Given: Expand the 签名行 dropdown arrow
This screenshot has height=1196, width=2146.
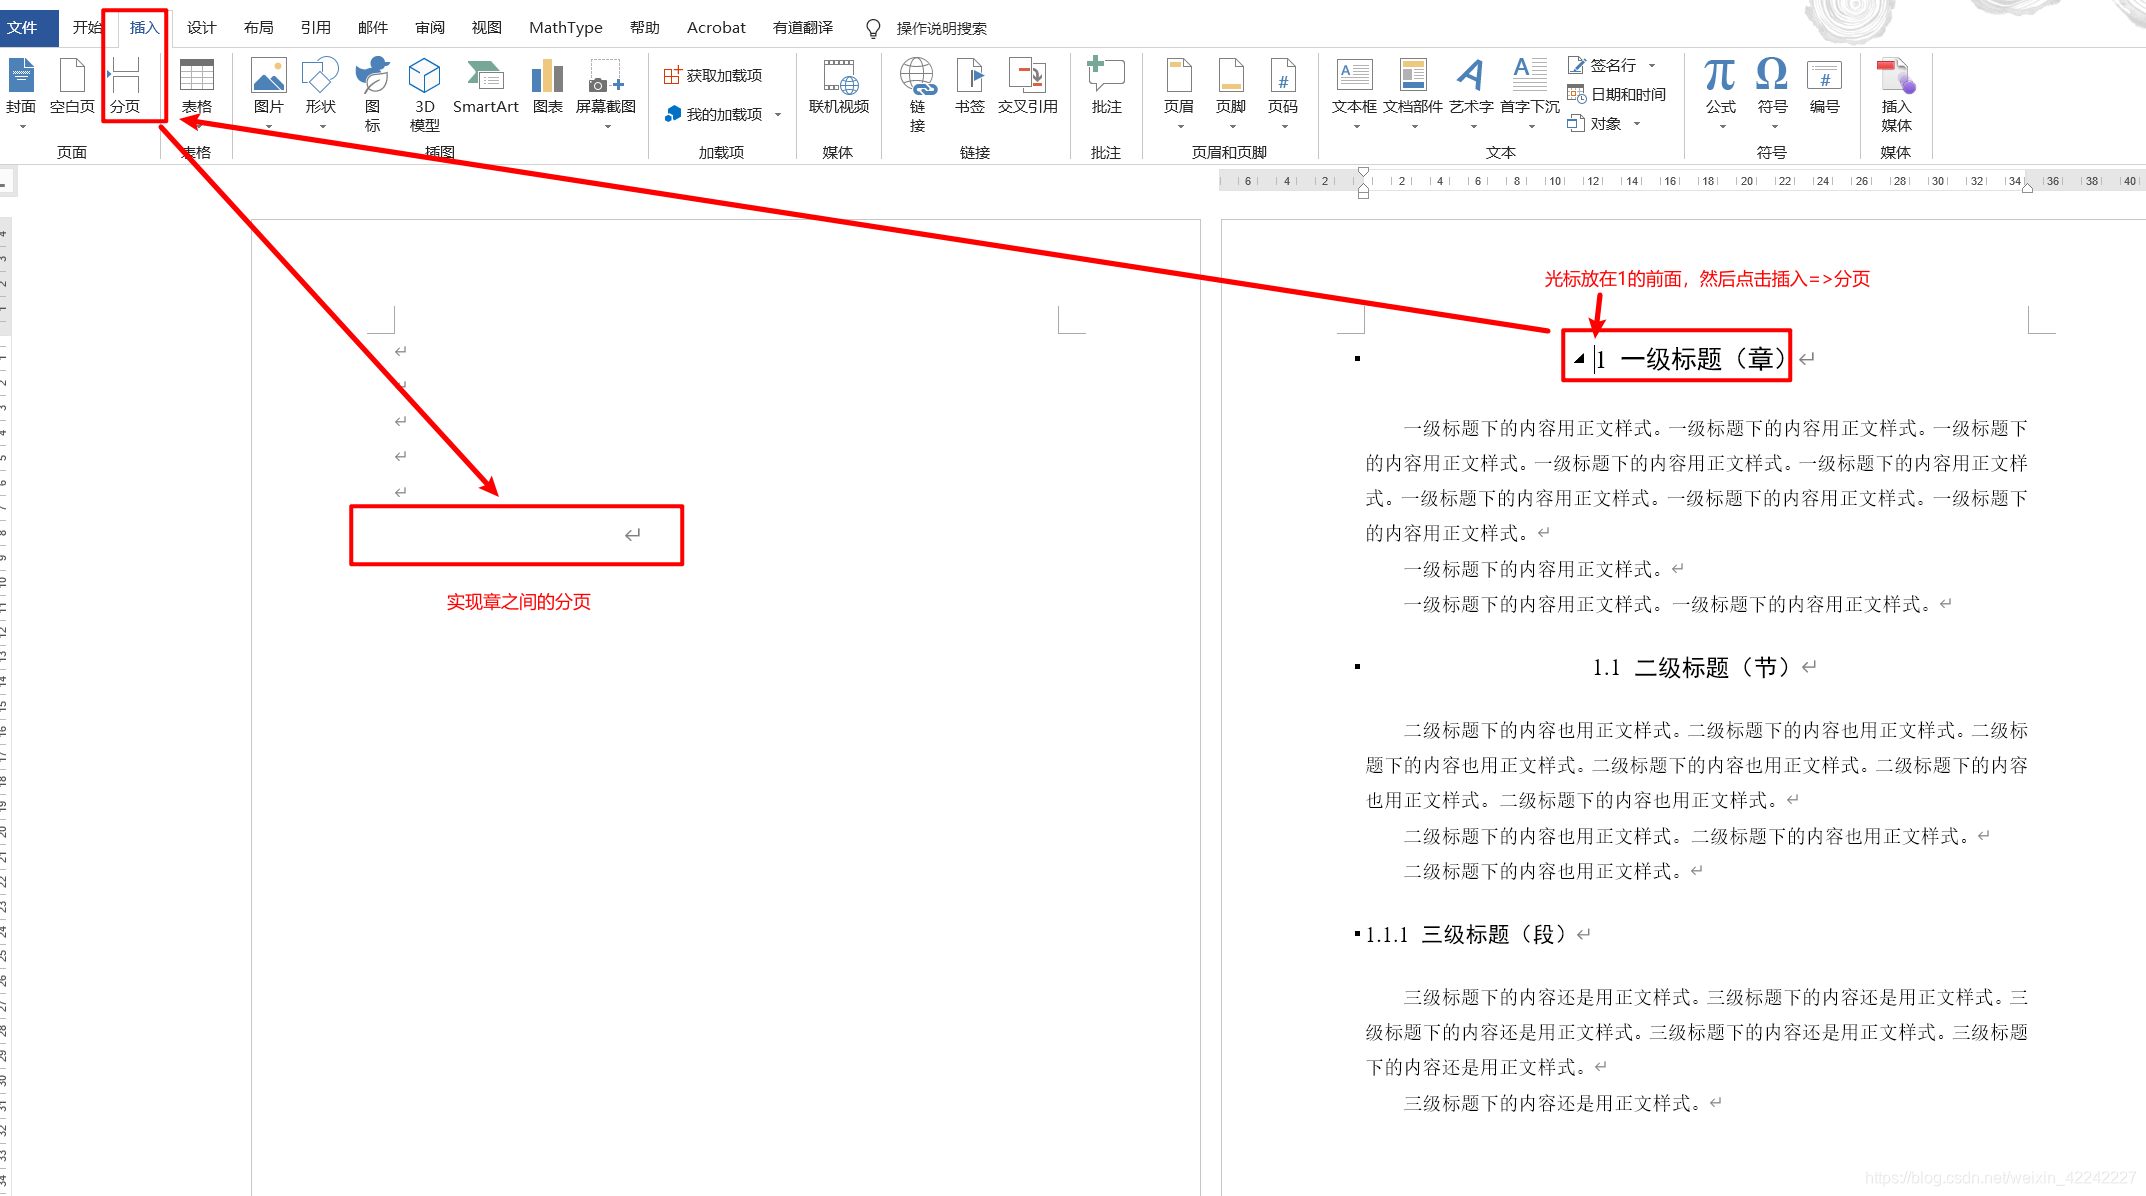Looking at the screenshot, I should click(1652, 65).
